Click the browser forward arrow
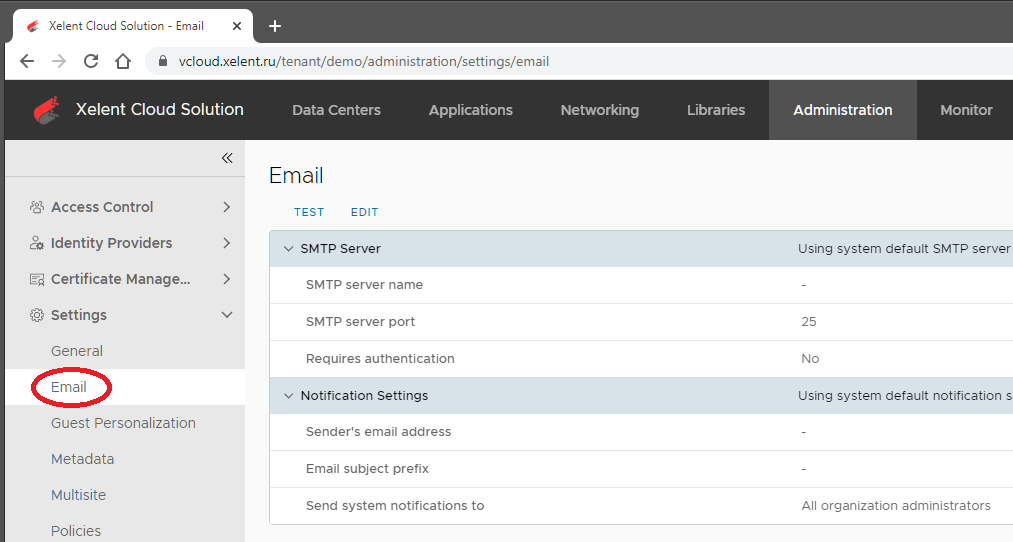 click(59, 61)
